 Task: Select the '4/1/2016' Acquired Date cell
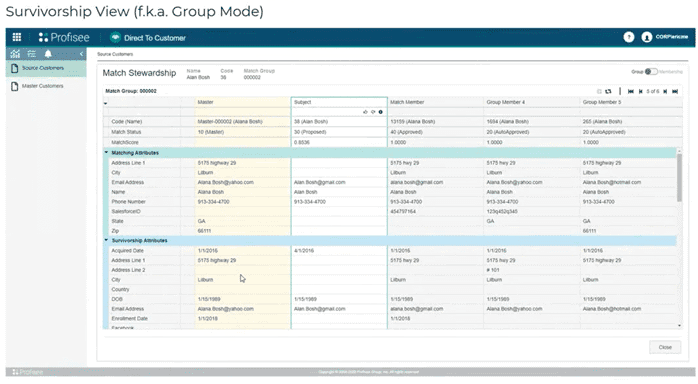(x=339, y=251)
